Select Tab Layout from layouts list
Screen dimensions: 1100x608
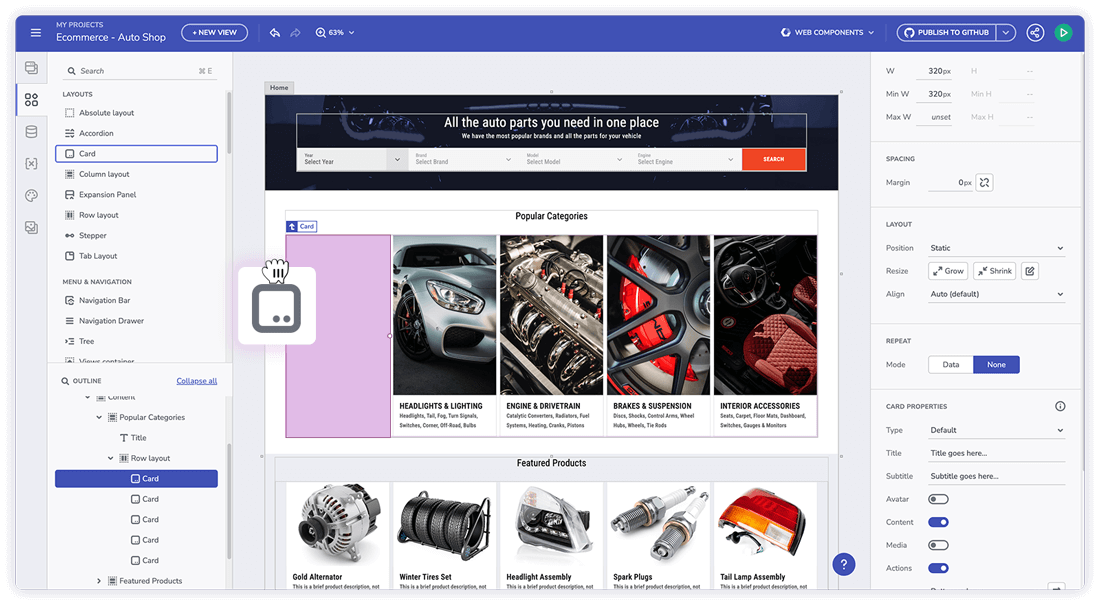tap(98, 256)
